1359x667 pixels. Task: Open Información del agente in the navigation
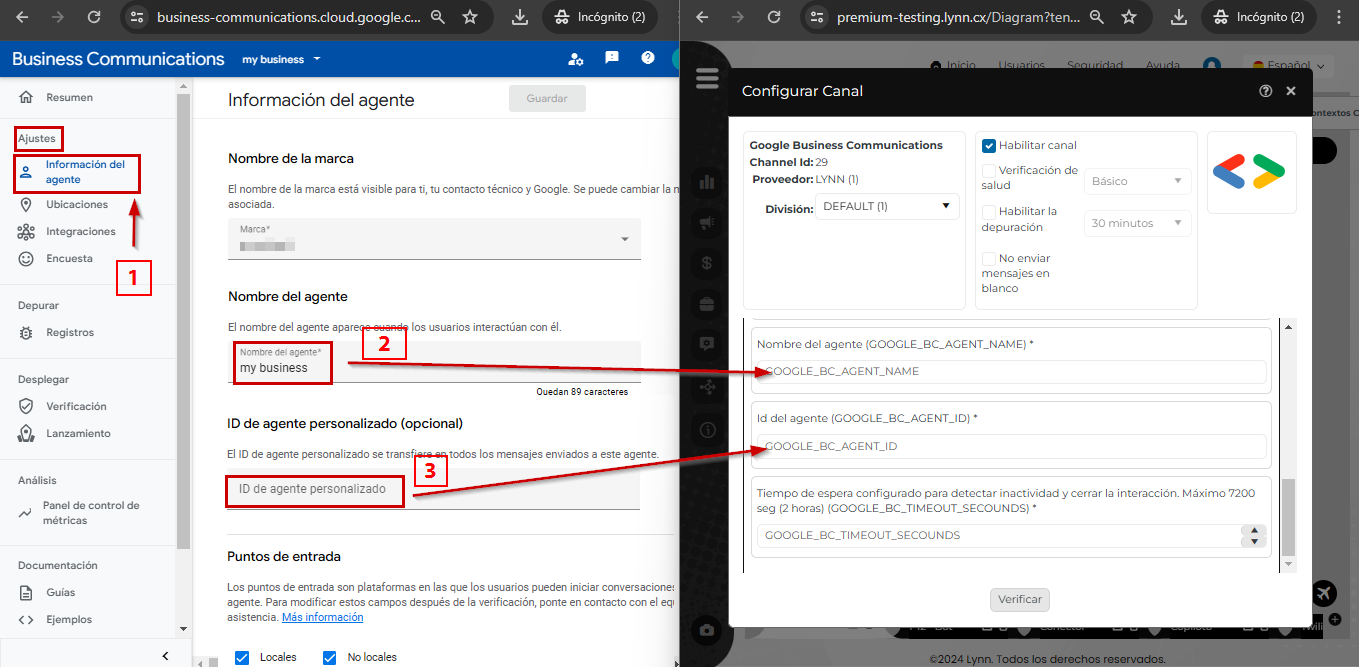77,172
